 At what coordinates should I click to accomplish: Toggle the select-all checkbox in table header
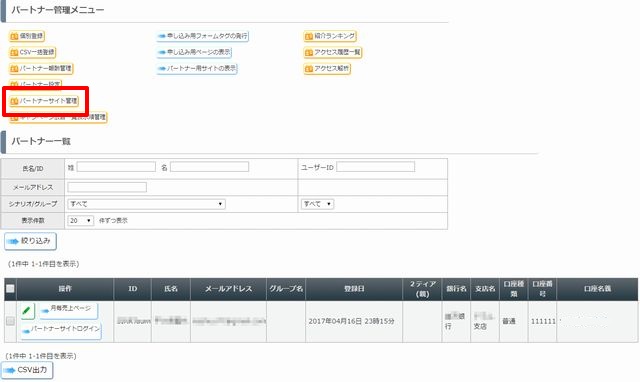click(x=10, y=289)
